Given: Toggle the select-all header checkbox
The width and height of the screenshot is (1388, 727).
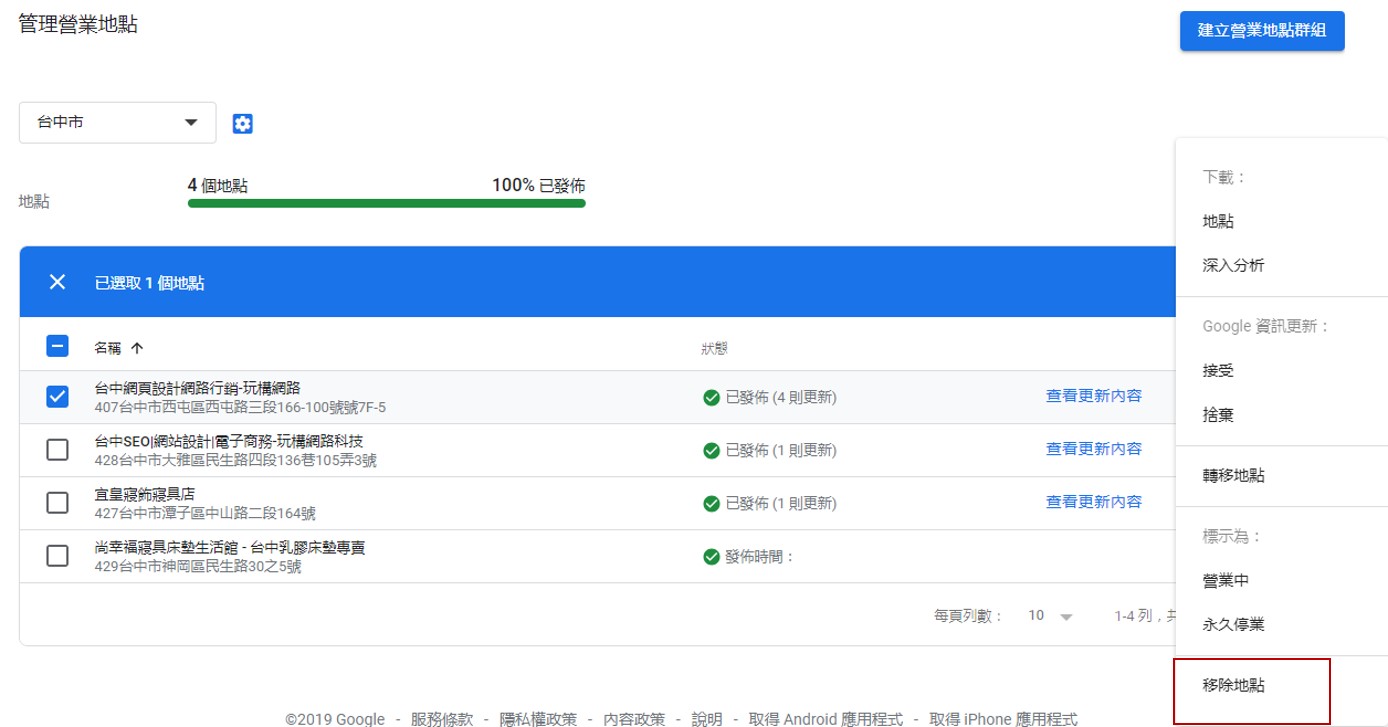Looking at the screenshot, I should pos(57,346).
